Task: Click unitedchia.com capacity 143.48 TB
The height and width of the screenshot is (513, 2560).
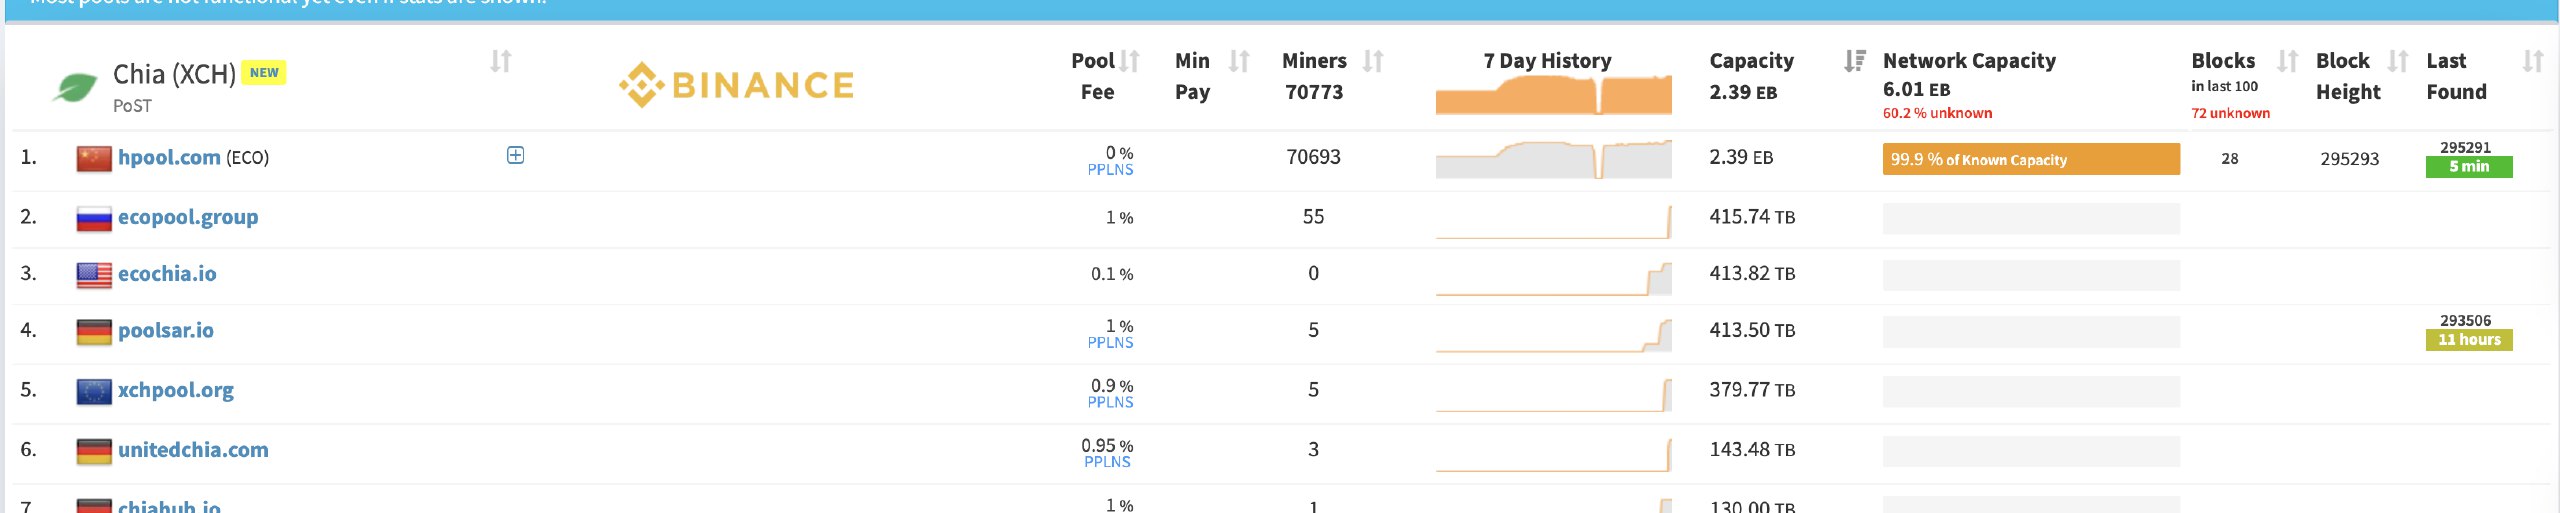Action: pyautogui.click(x=1752, y=450)
